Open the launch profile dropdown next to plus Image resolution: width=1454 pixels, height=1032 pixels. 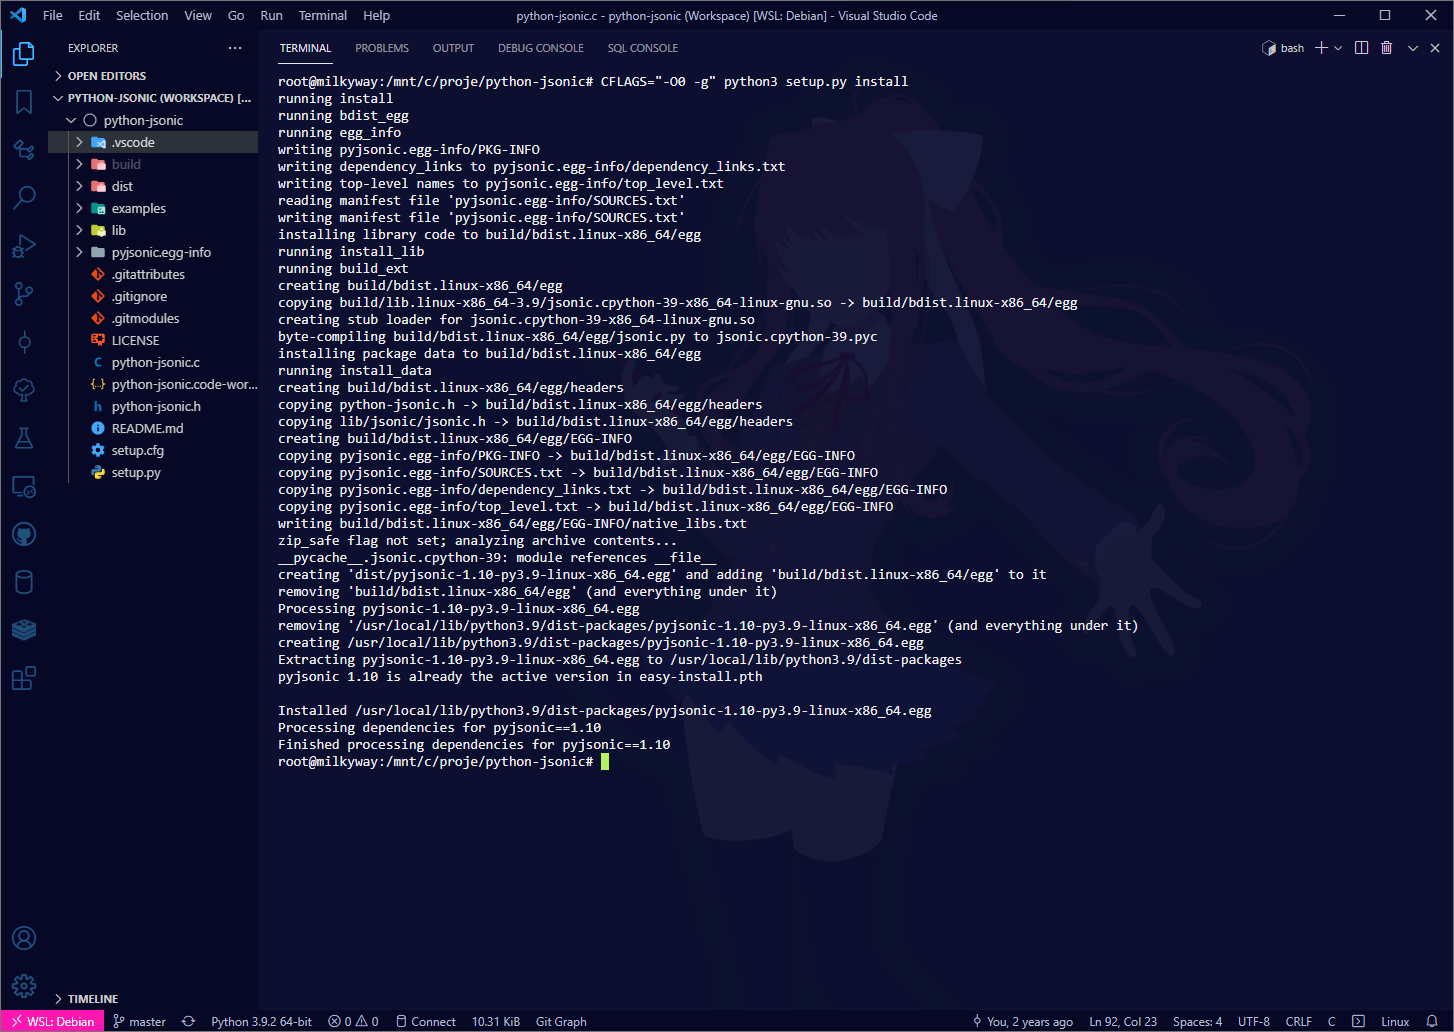coord(1338,48)
